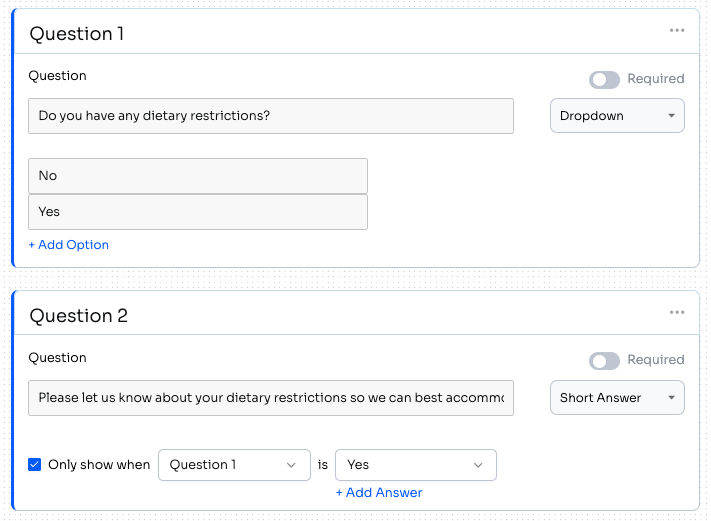Edit the 'No' option field
The width and height of the screenshot is (711, 521).
coord(198,176)
